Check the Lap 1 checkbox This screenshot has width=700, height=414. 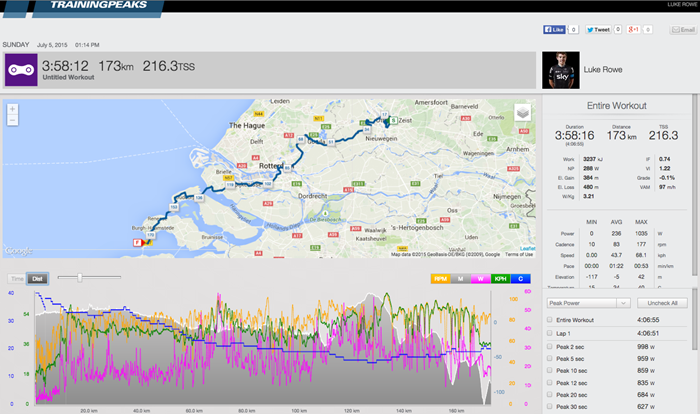[550, 333]
